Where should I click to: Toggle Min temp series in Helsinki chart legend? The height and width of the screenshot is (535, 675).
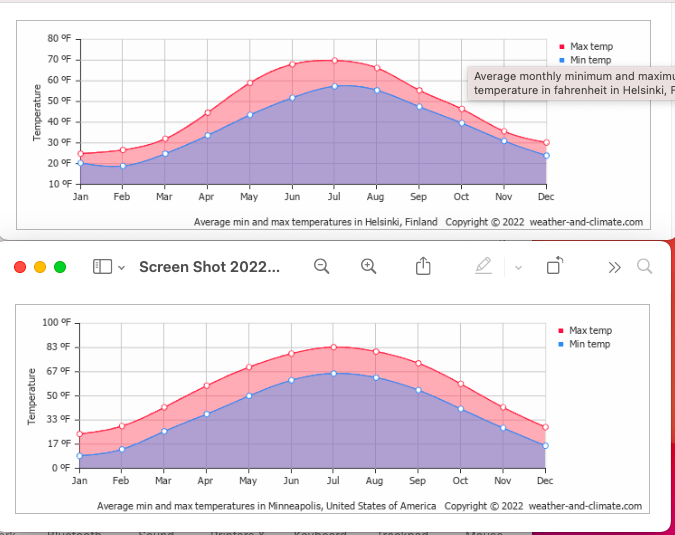click(x=589, y=61)
